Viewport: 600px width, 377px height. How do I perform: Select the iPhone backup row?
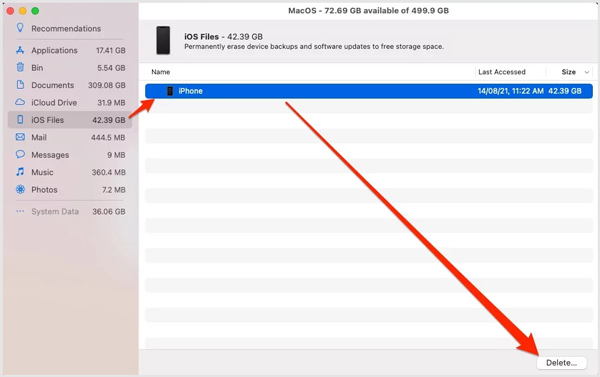[369, 91]
